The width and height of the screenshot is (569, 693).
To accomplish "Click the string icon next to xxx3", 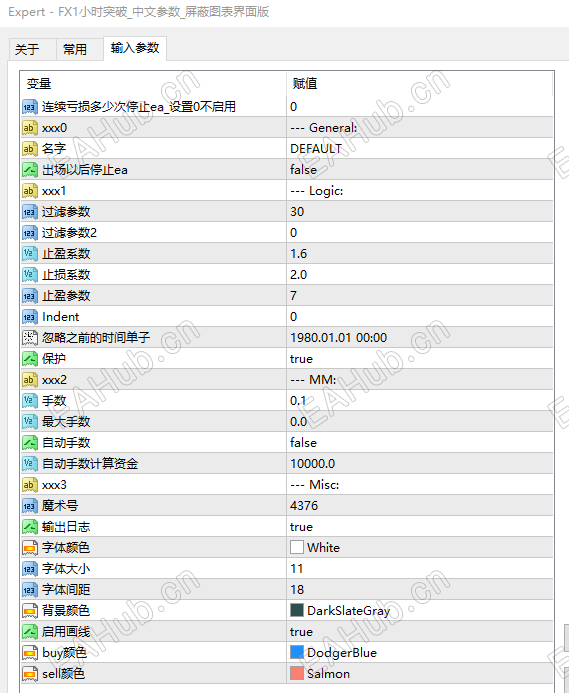I will tap(30, 485).
